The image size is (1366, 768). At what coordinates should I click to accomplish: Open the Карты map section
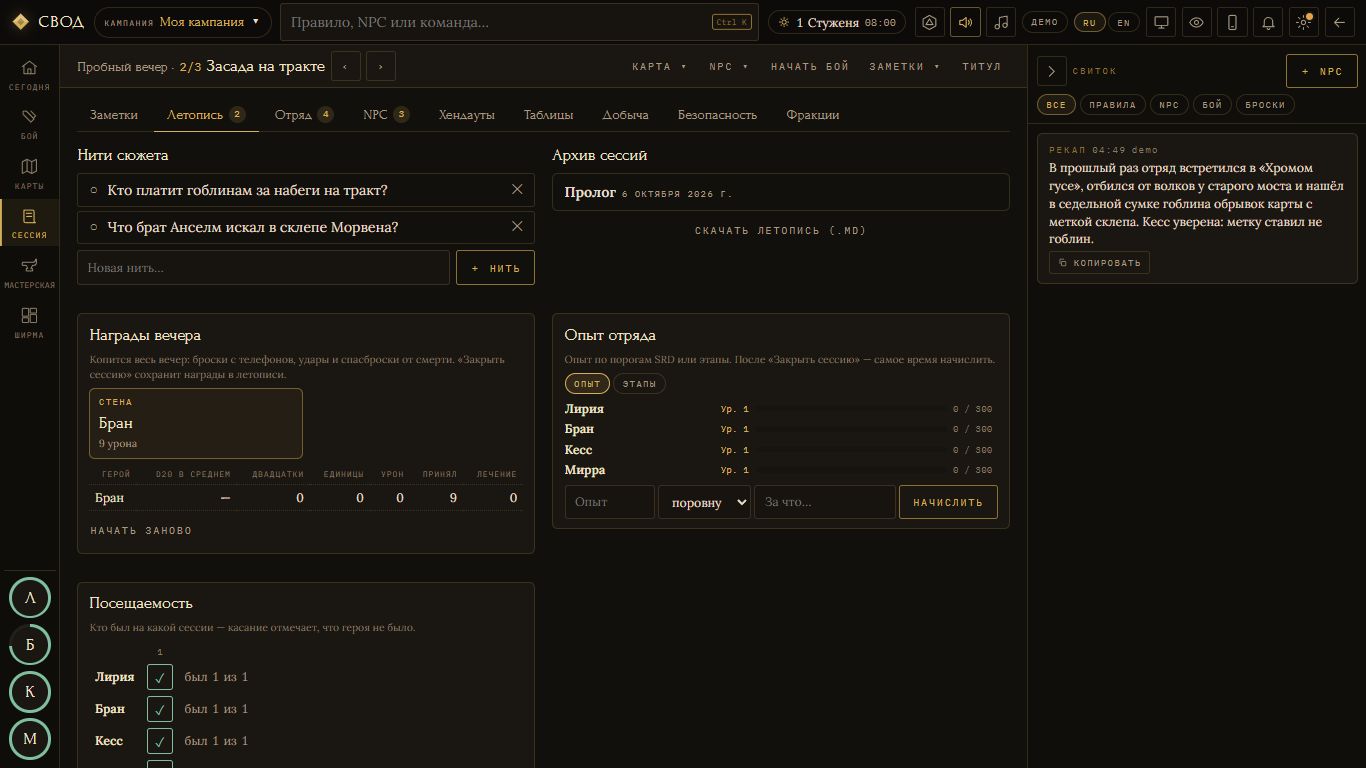tap(29, 175)
